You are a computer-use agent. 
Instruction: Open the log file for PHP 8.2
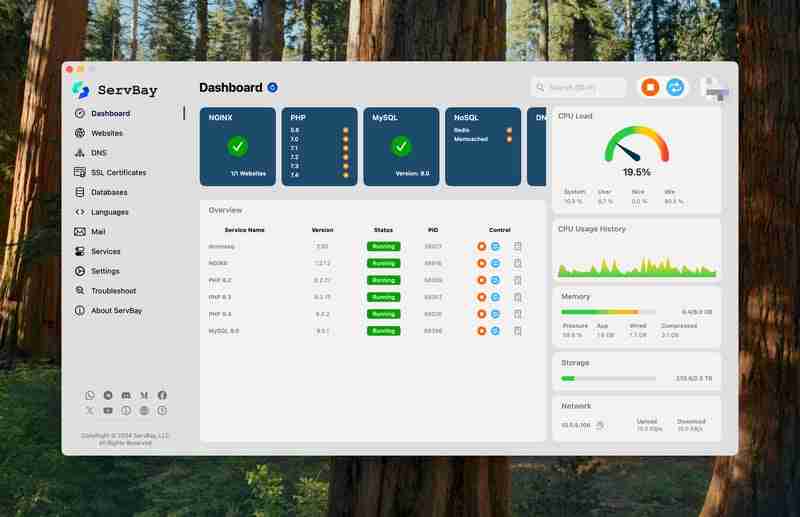coord(518,280)
